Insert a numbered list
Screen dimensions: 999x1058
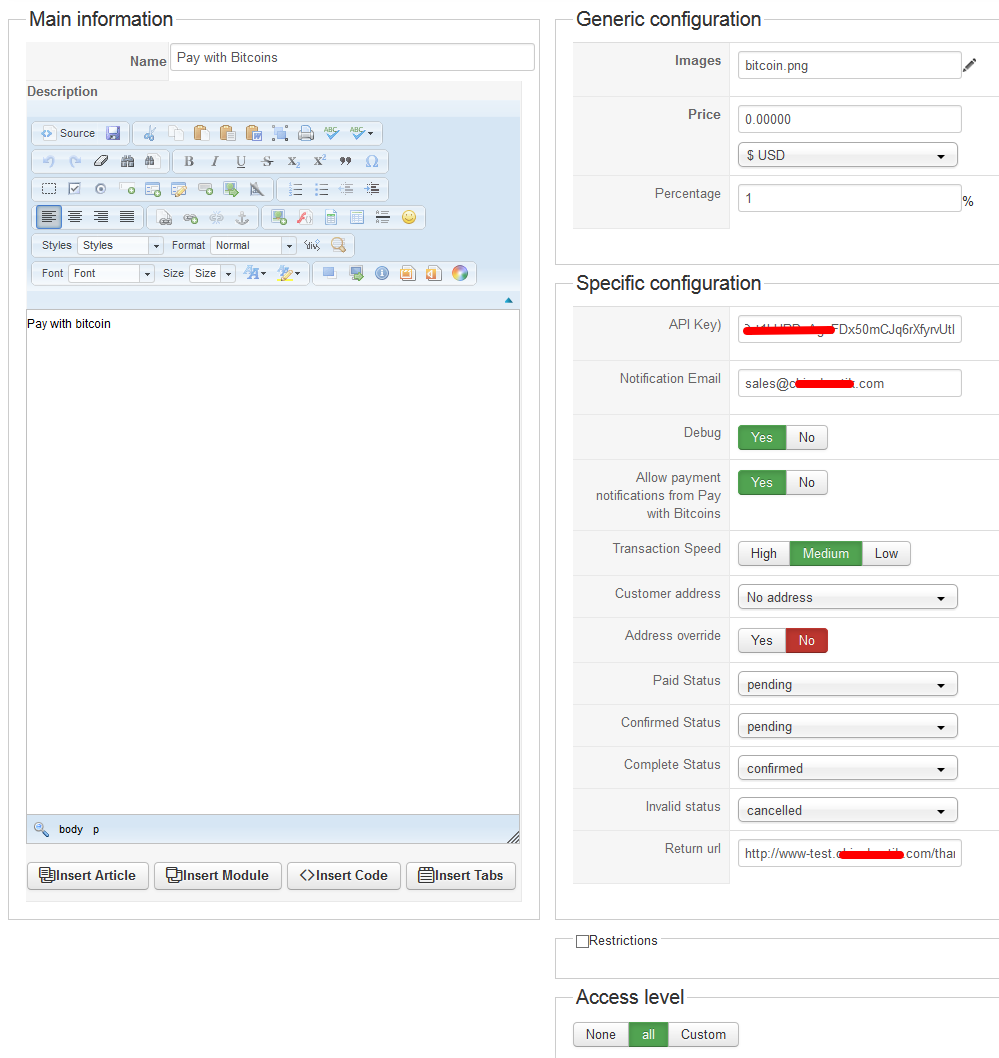coord(295,190)
